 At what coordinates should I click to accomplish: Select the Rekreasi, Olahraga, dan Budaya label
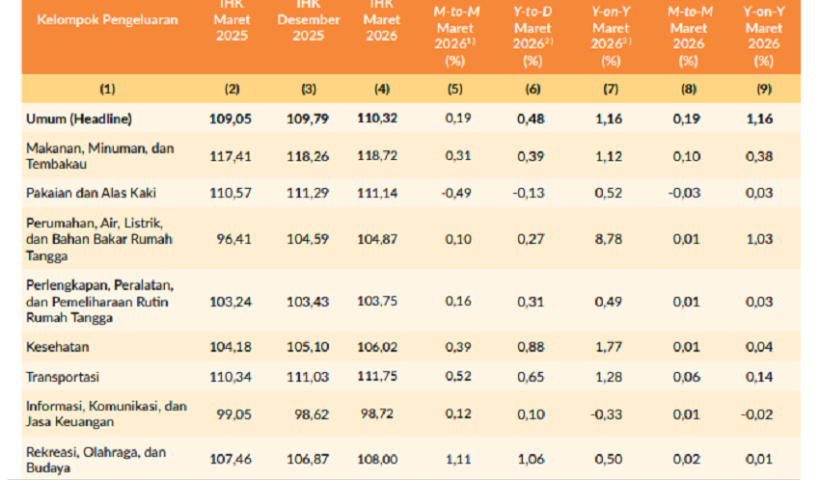[96, 457]
